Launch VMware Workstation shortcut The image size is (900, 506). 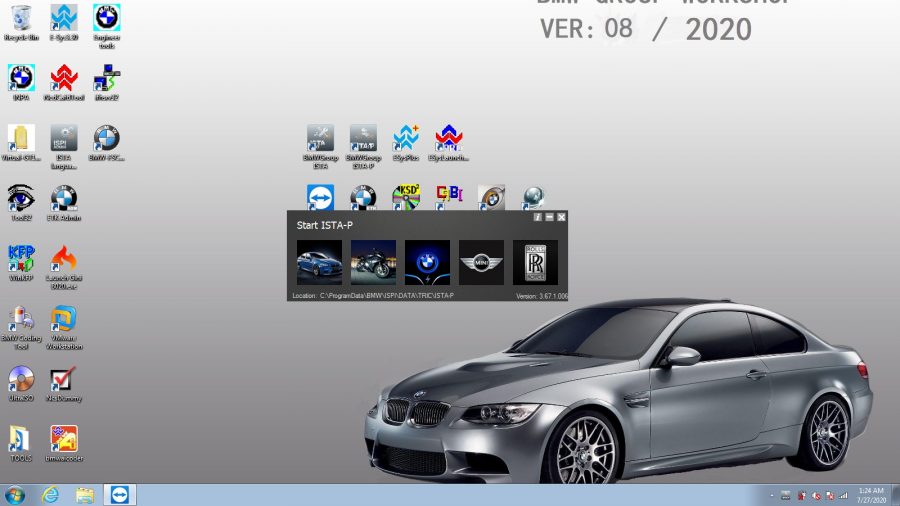click(x=64, y=327)
